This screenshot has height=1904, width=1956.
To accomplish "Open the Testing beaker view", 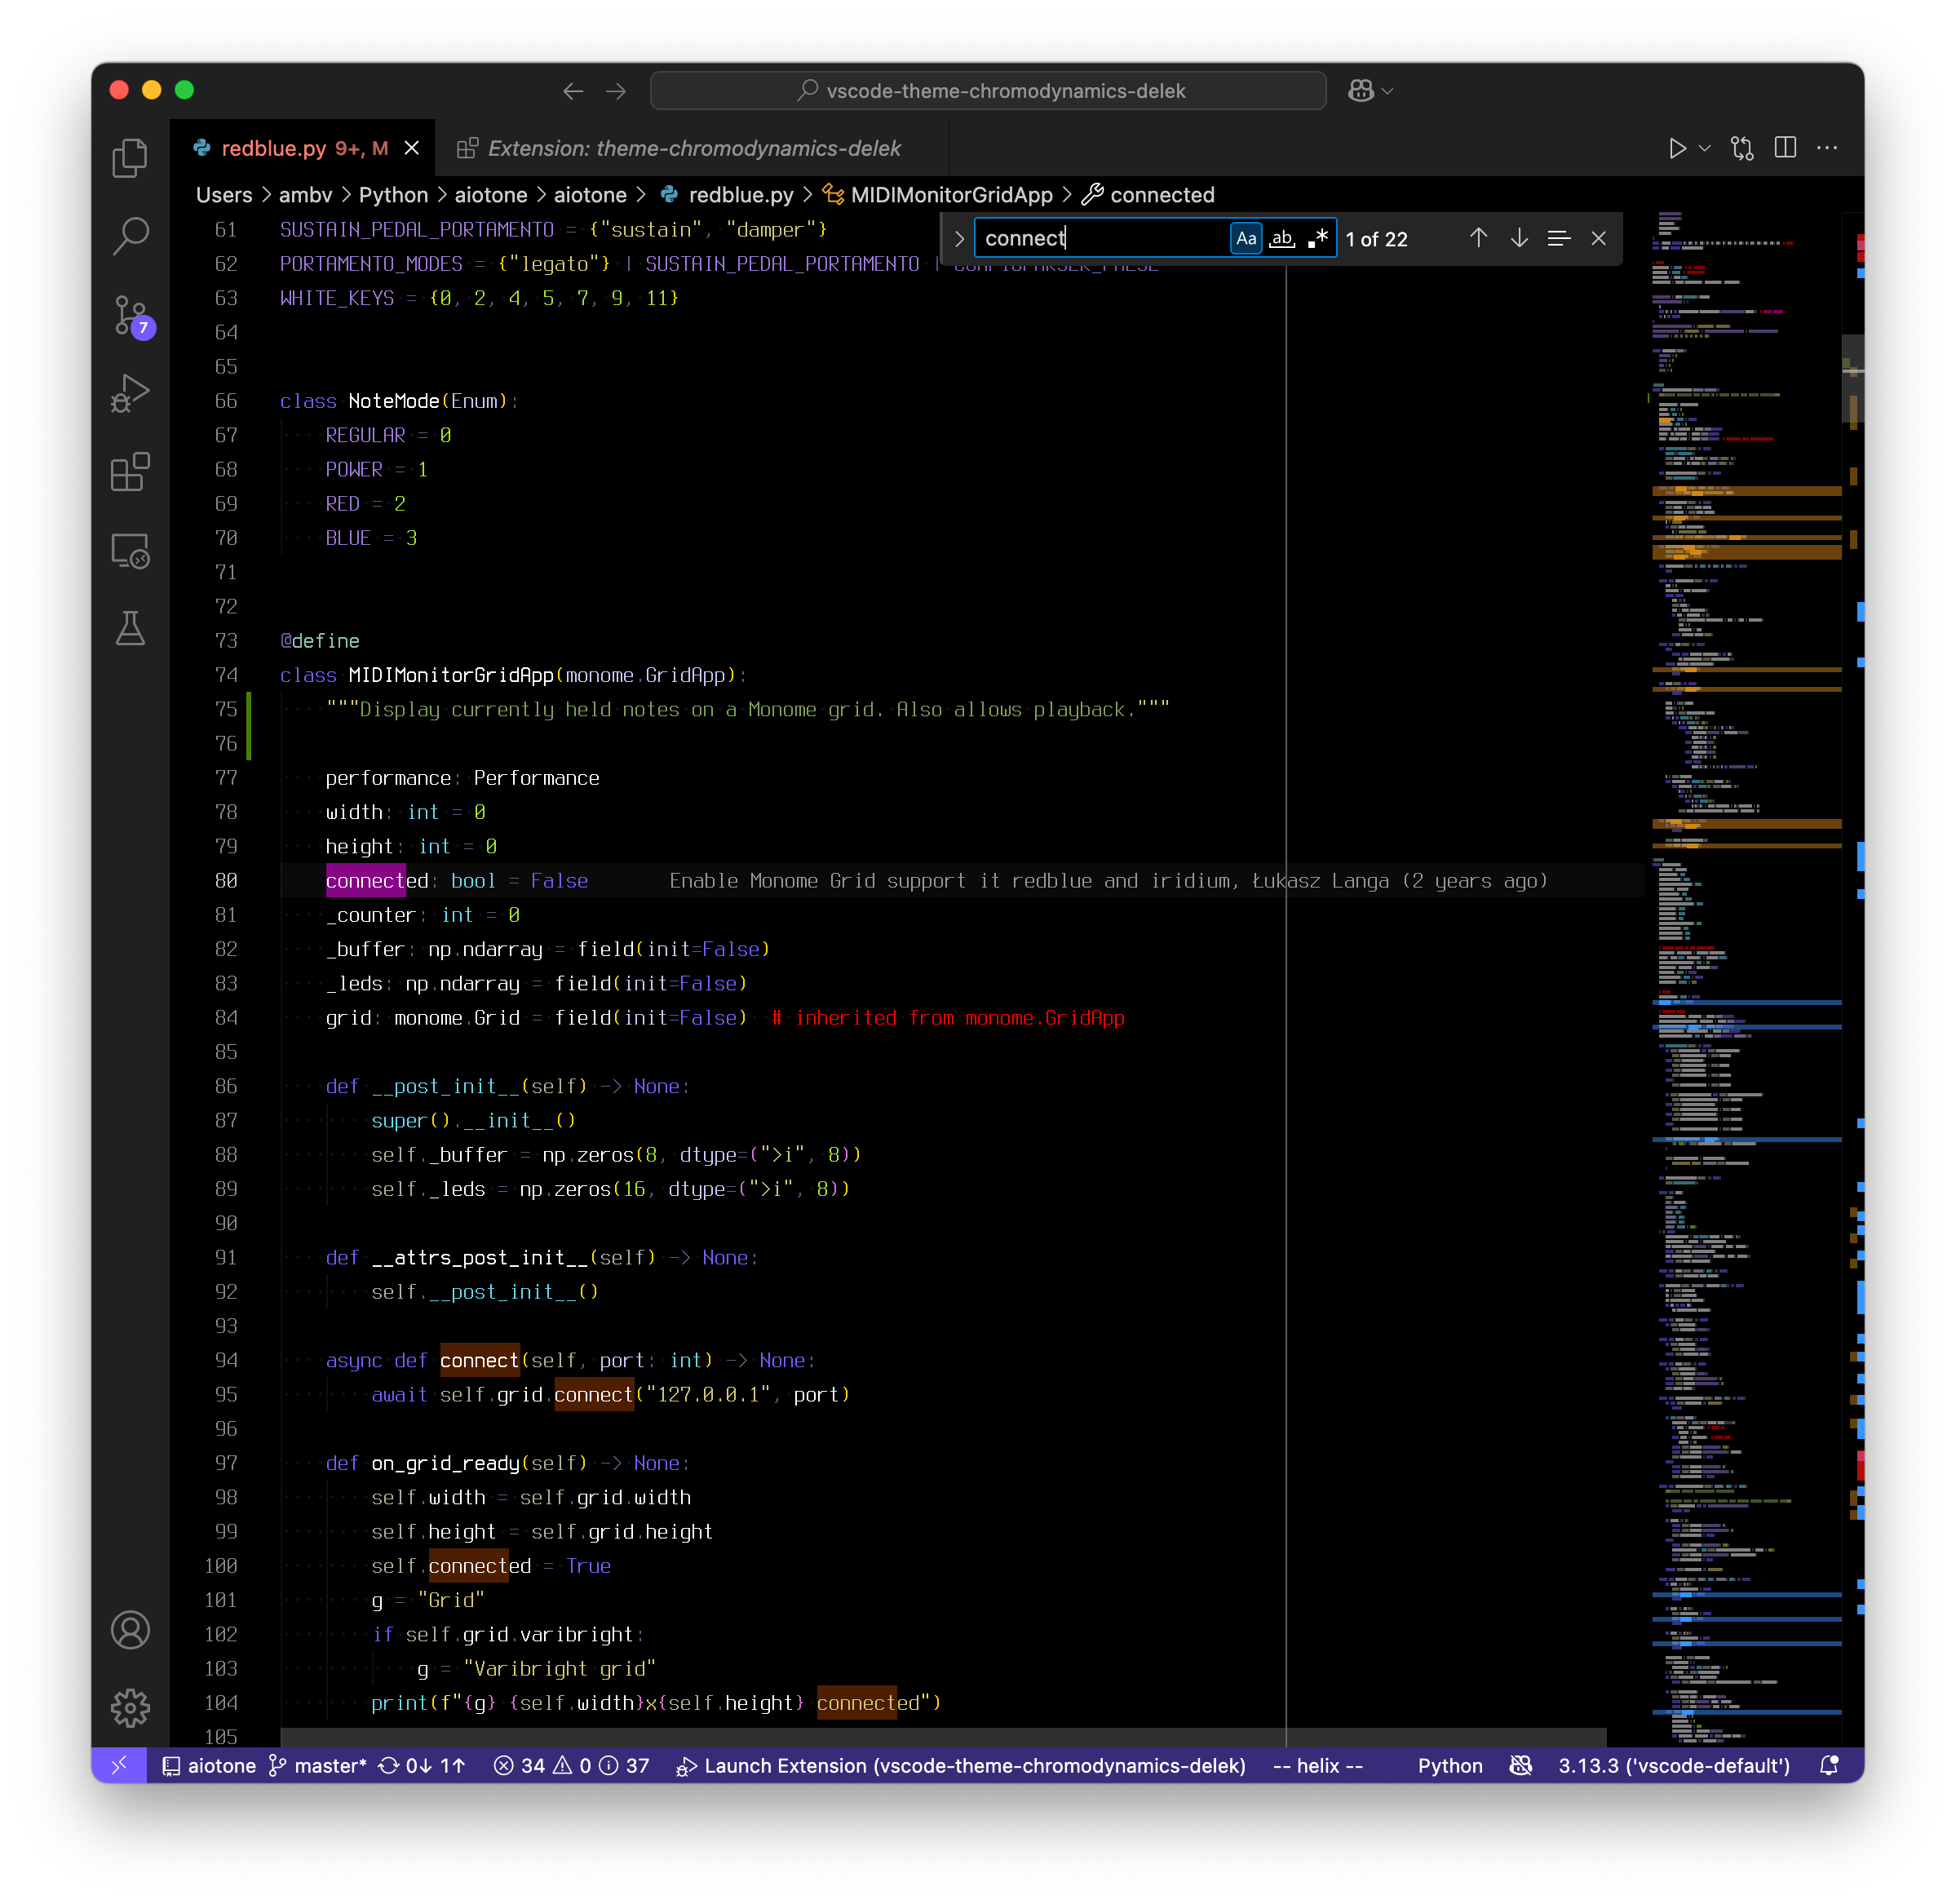I will (130, 628).
